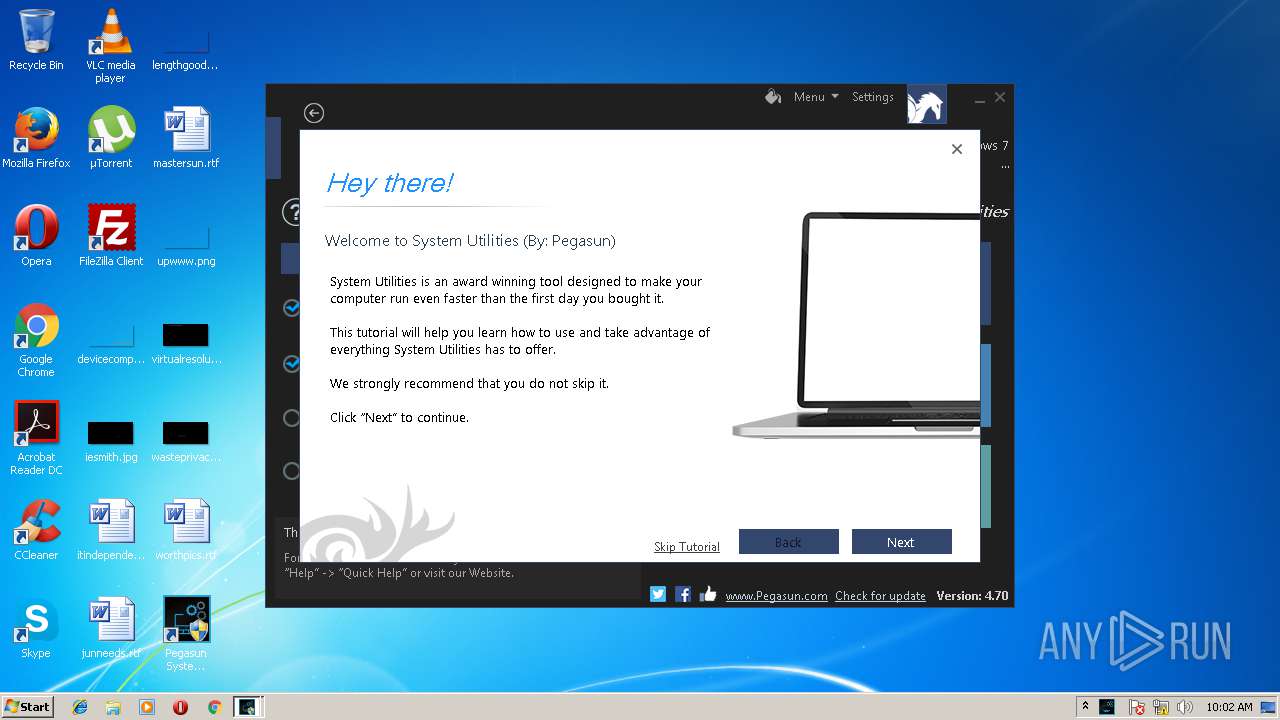Open the Menu dropdown in title bar
1280x720 pixels.
pyautogui.click(x=816, y=97)
